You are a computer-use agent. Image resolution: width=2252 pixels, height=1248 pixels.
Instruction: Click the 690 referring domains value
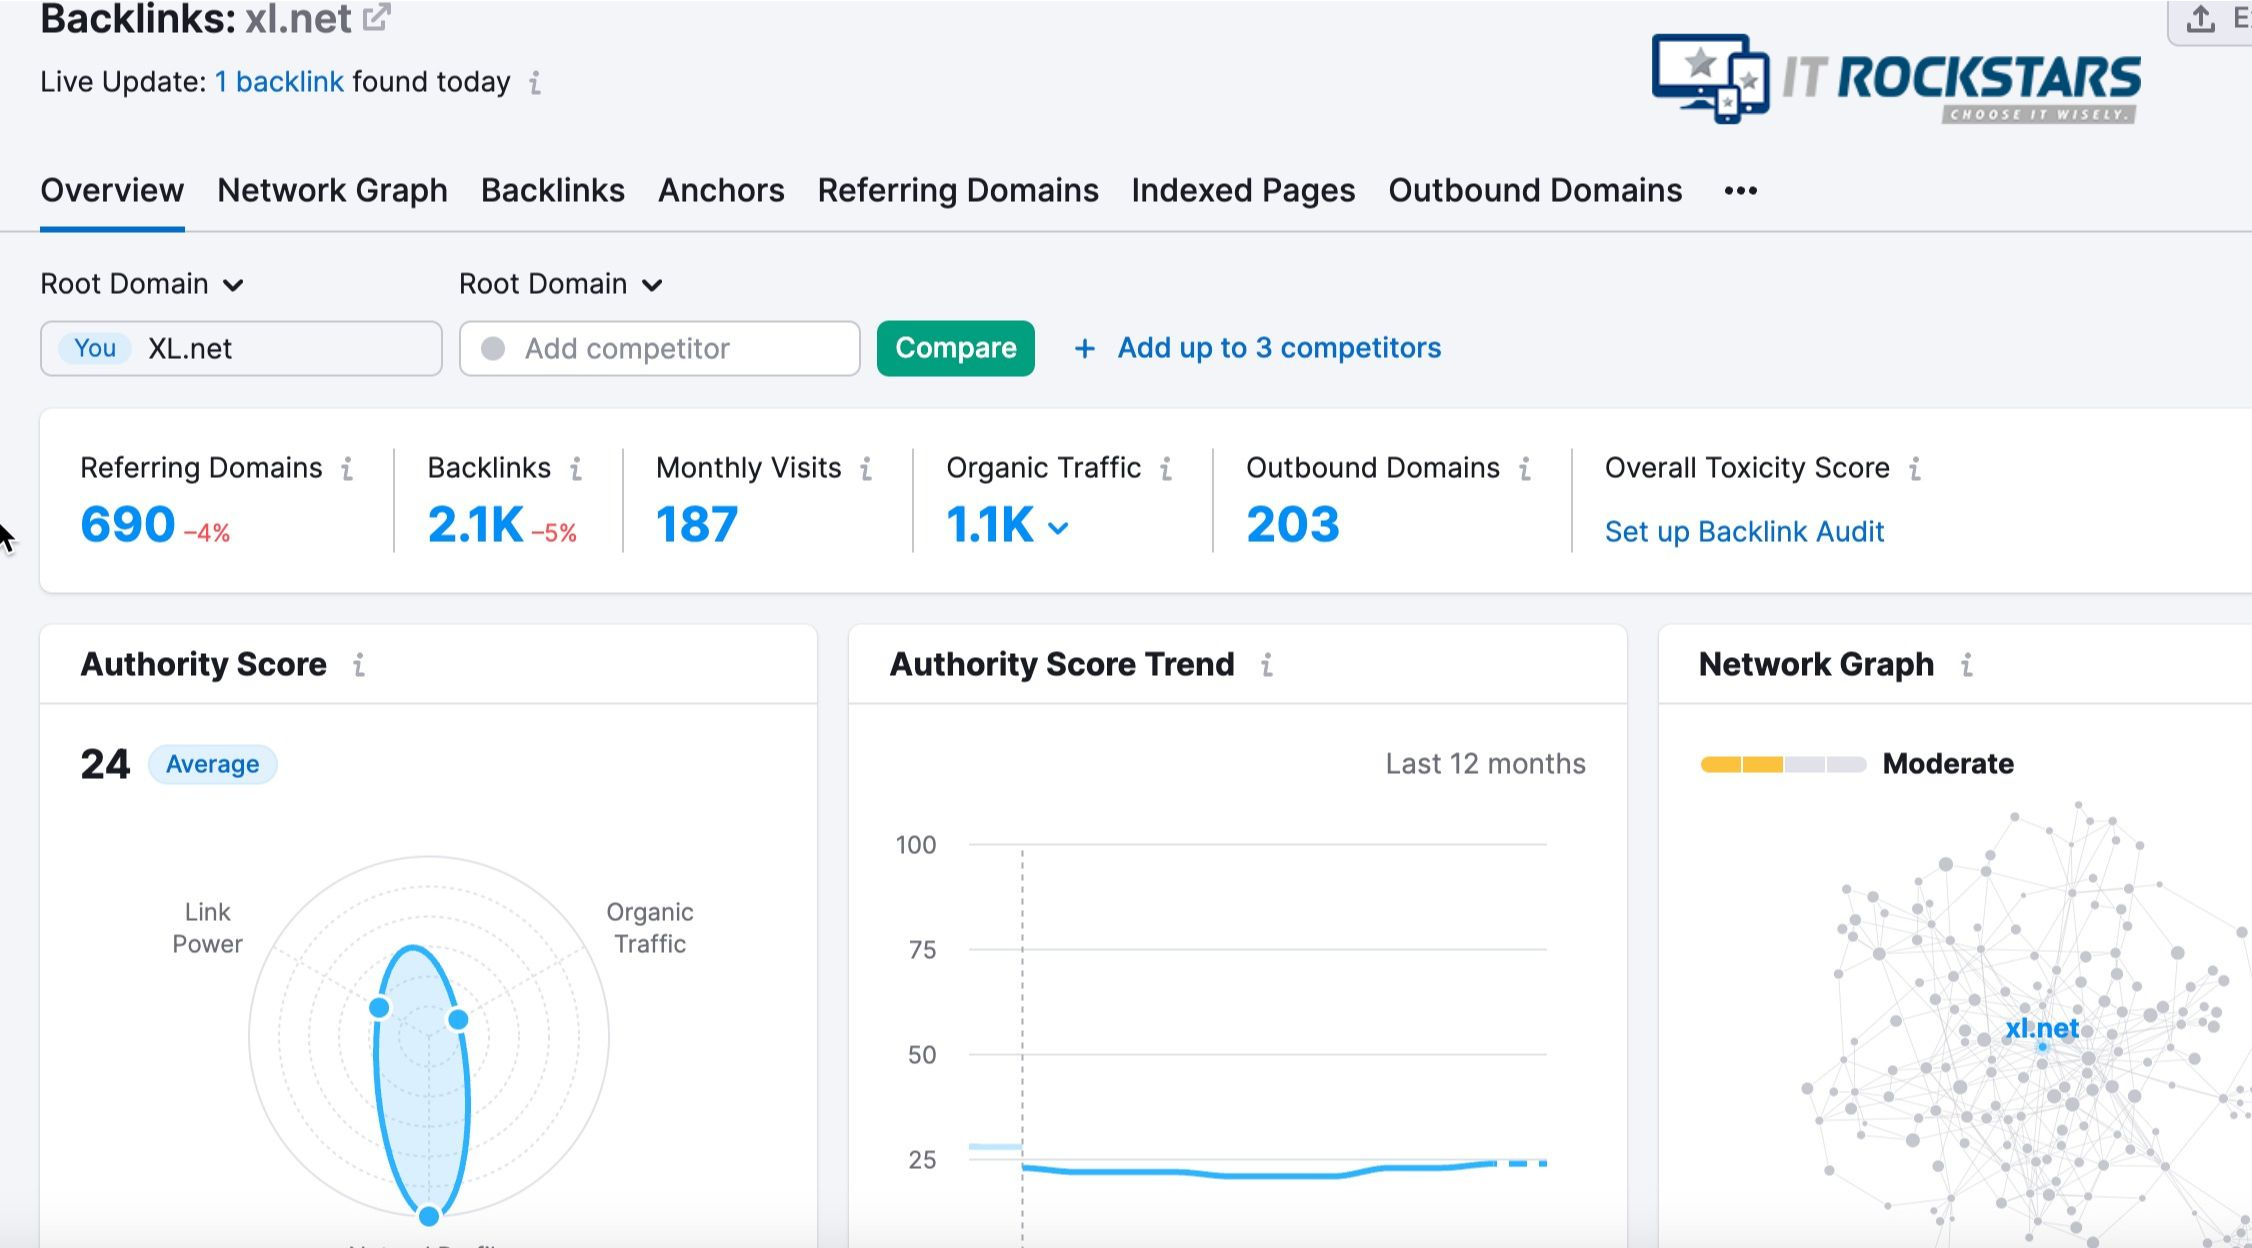128,525
